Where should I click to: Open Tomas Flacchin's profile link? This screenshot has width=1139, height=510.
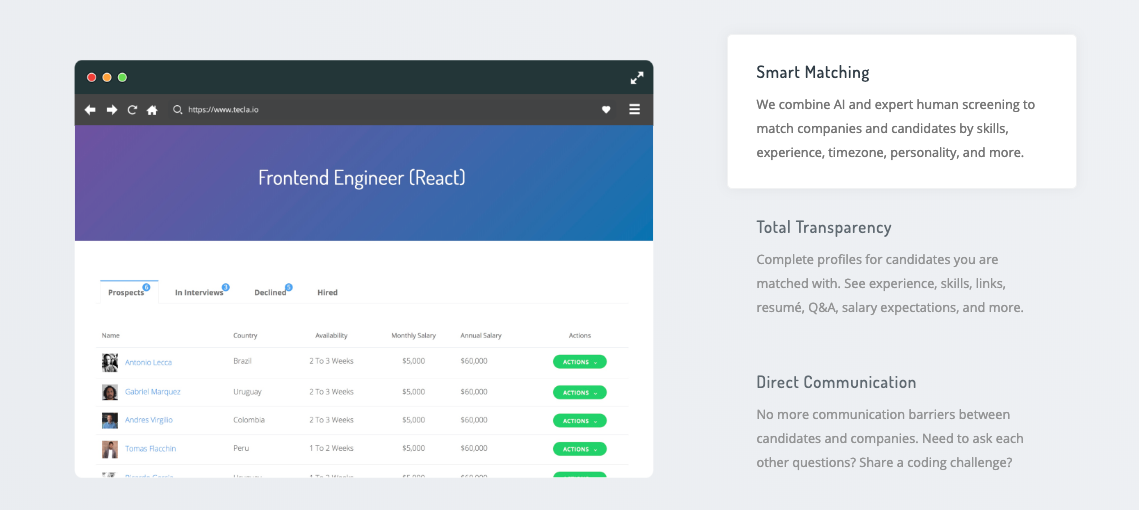click(x=150, y=449)
